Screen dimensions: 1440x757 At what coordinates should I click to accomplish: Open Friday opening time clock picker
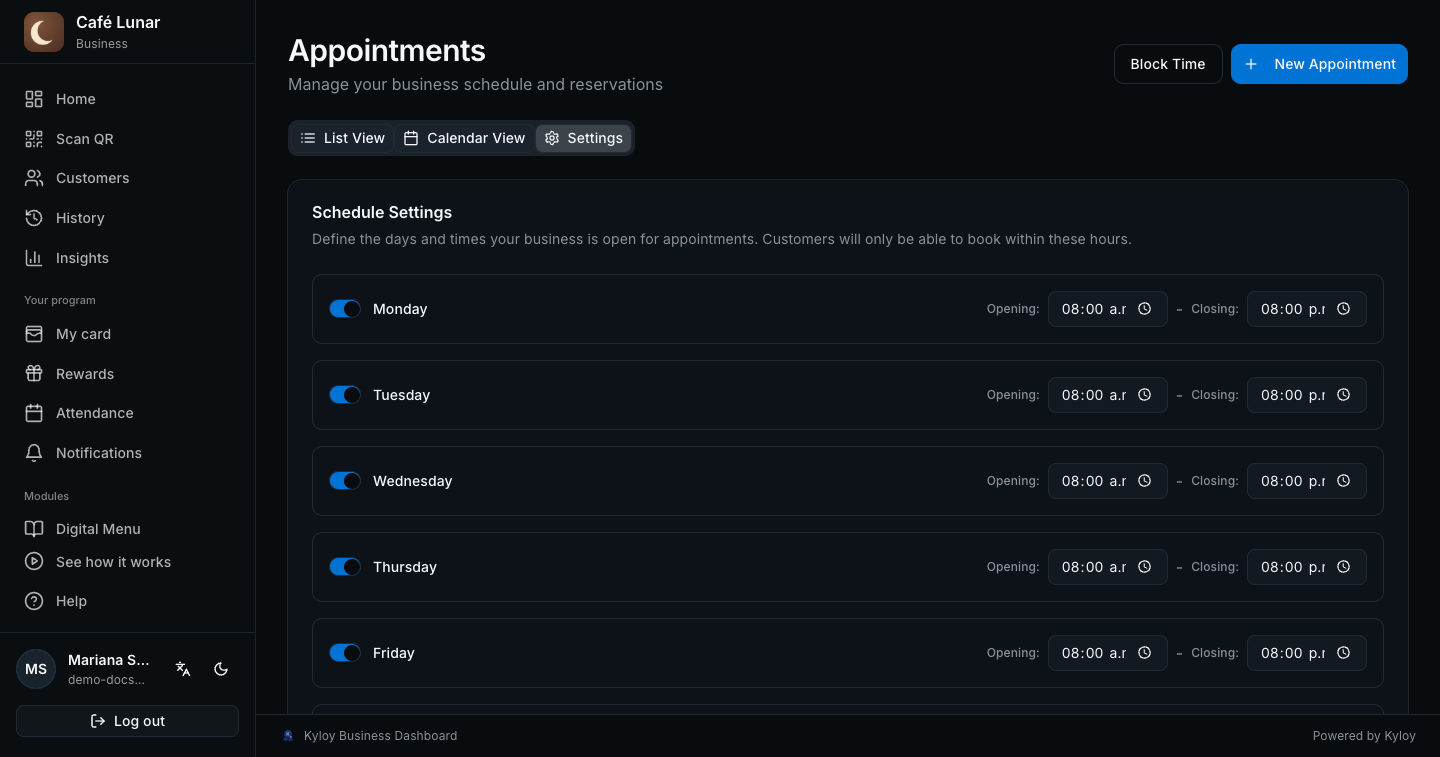click(1145, 653)
